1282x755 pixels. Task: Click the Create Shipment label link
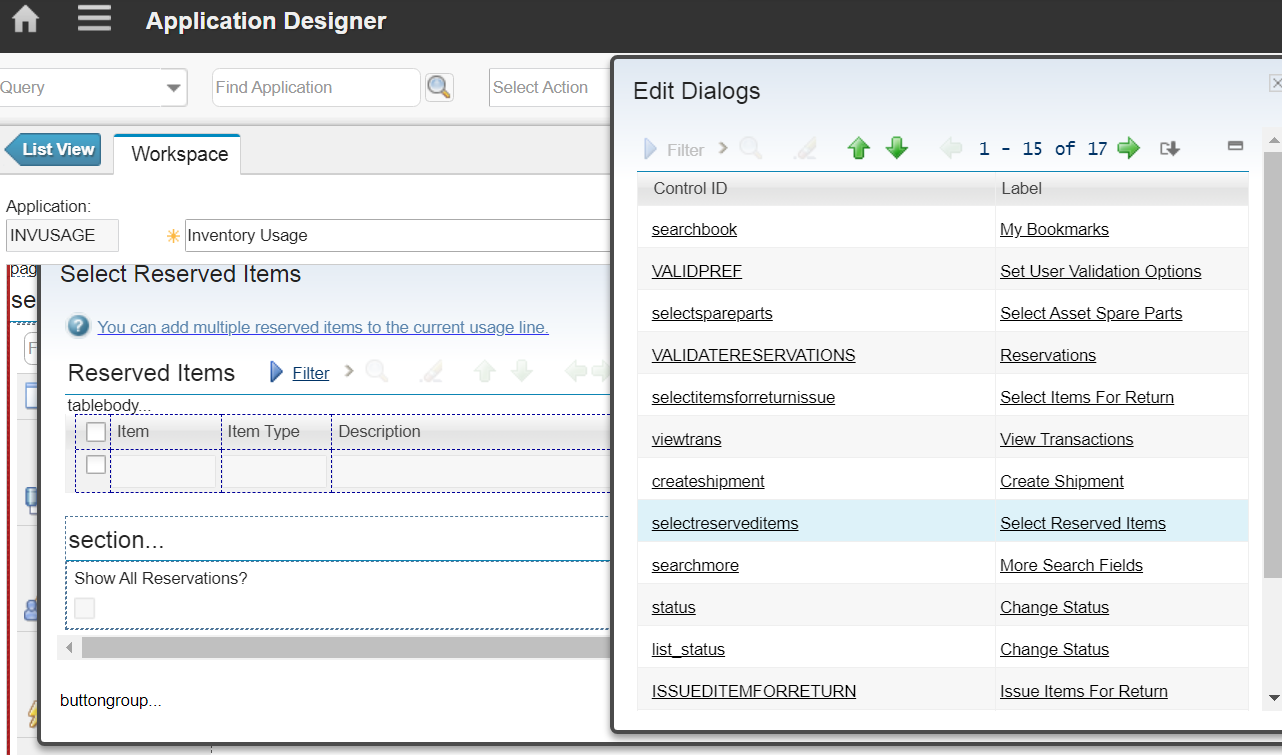tap(1062, 481)
